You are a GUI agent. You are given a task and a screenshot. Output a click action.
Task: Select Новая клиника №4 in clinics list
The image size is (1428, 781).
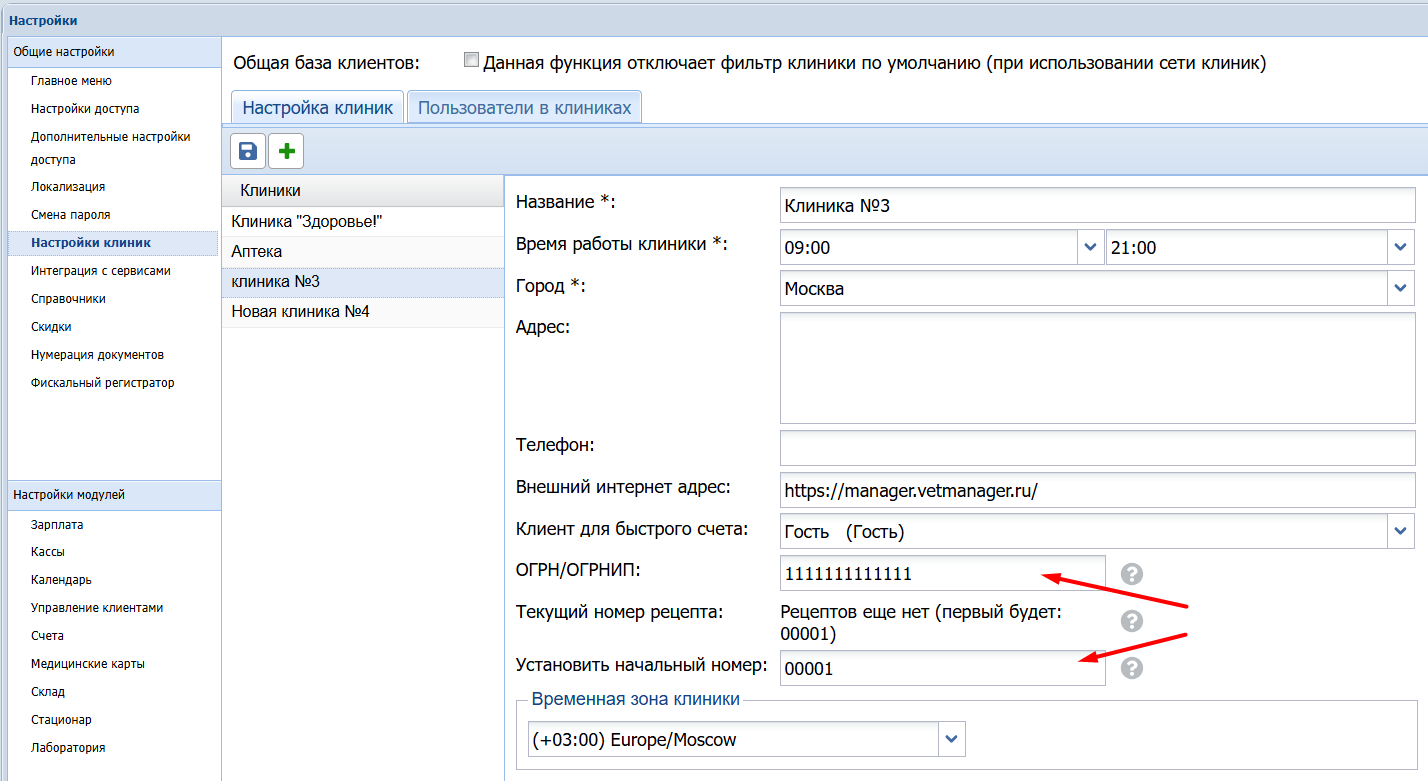300,312
